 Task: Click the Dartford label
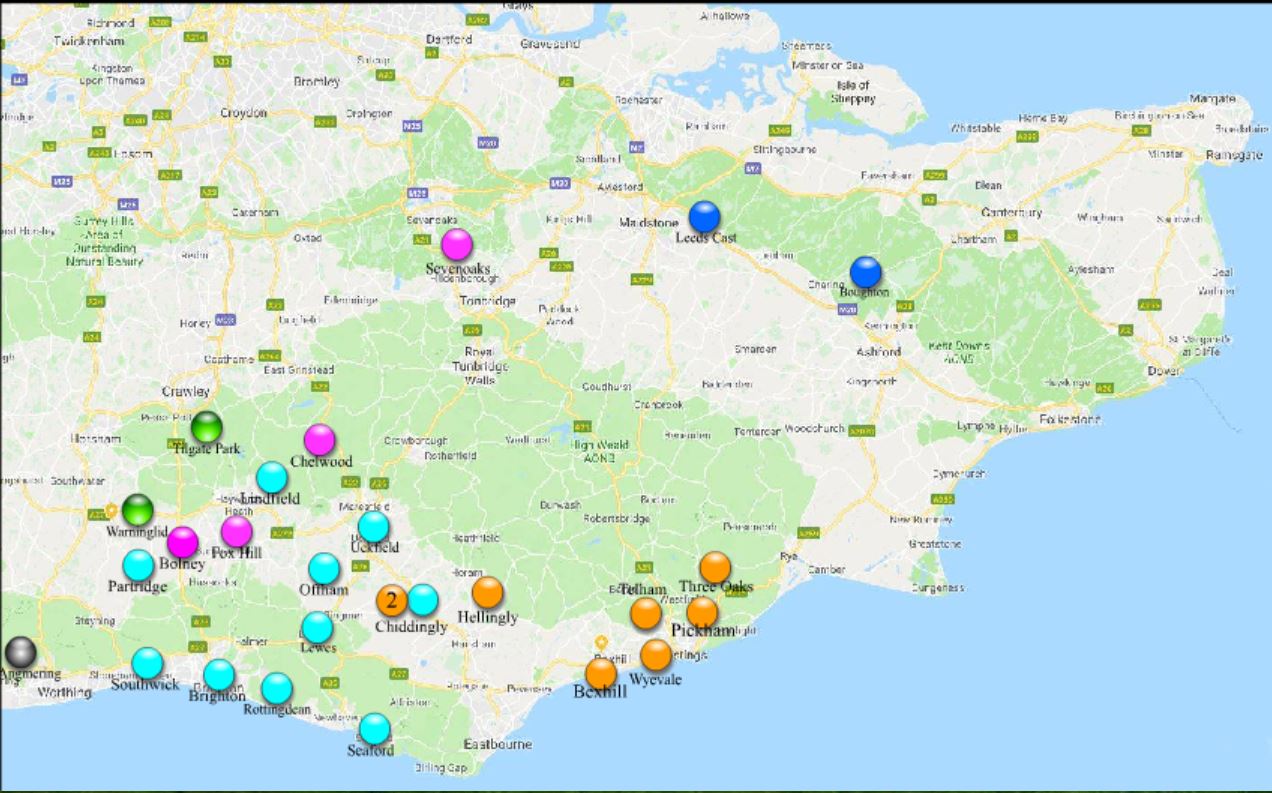[448, 39]
